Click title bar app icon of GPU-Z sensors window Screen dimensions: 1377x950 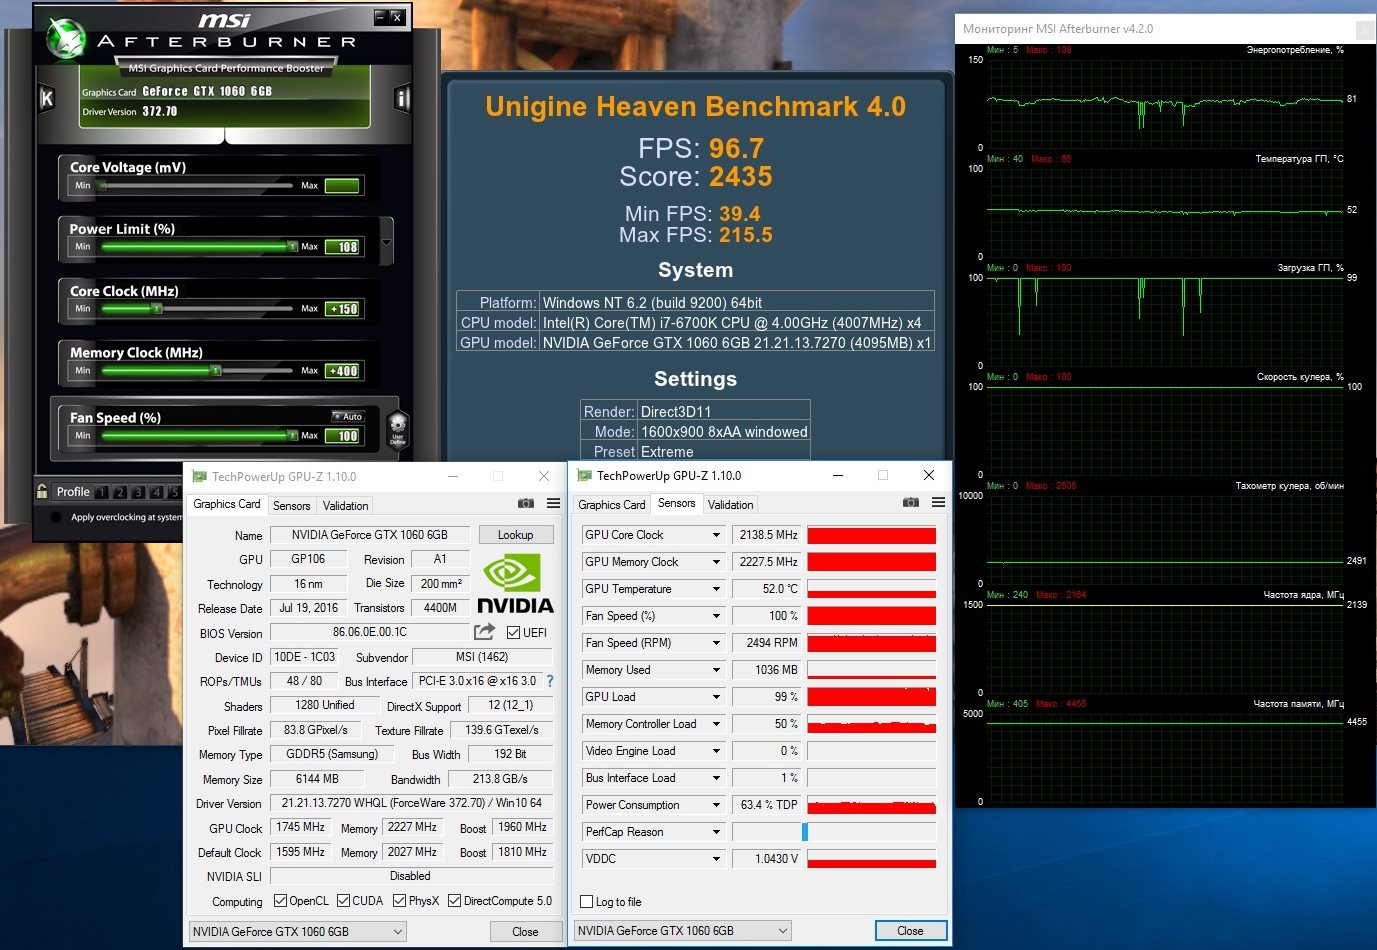[x=585, y=476]
